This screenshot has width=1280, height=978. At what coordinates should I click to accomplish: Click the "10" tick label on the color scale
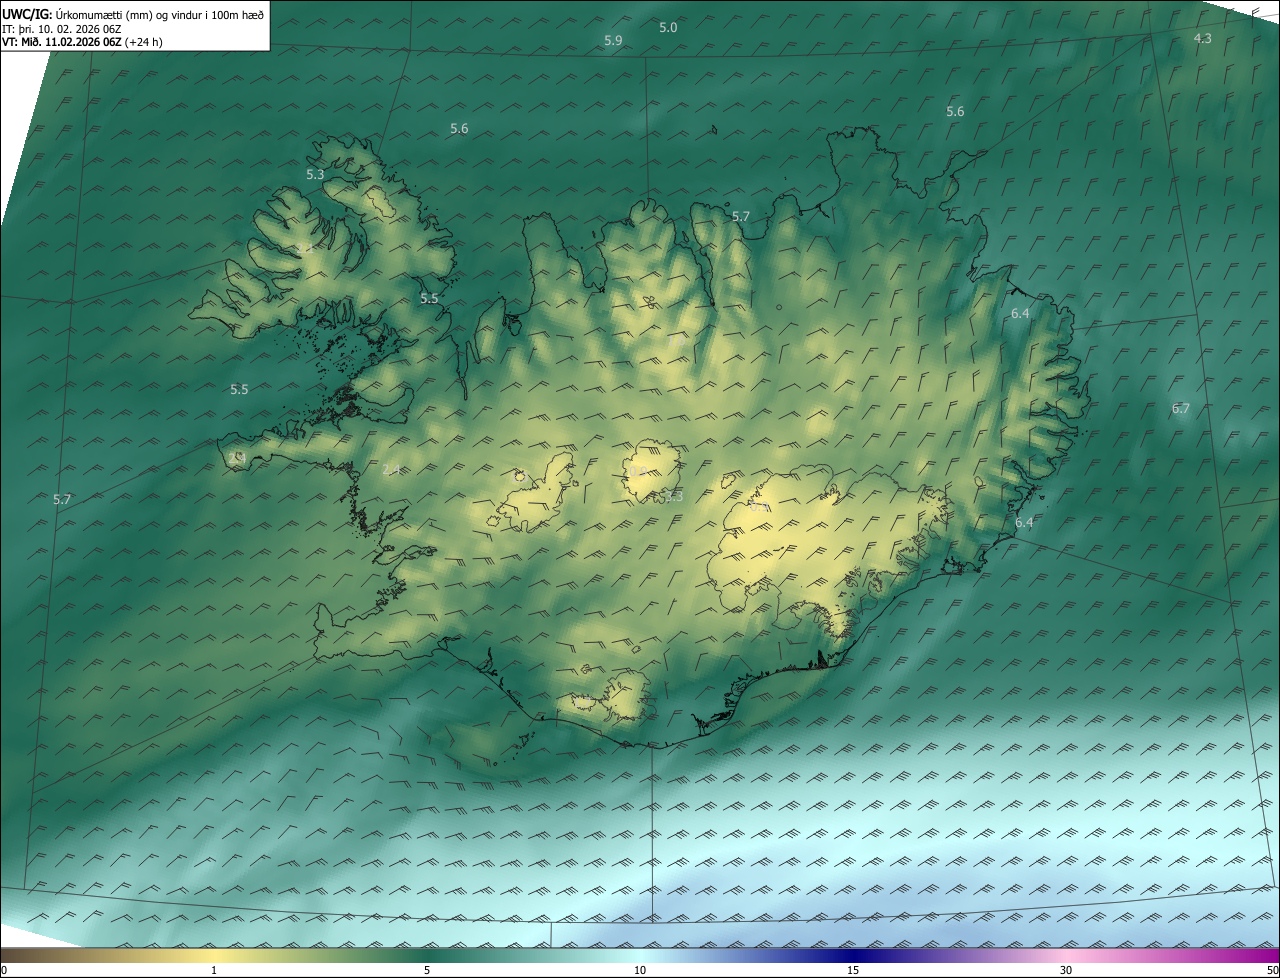(640, 971)
